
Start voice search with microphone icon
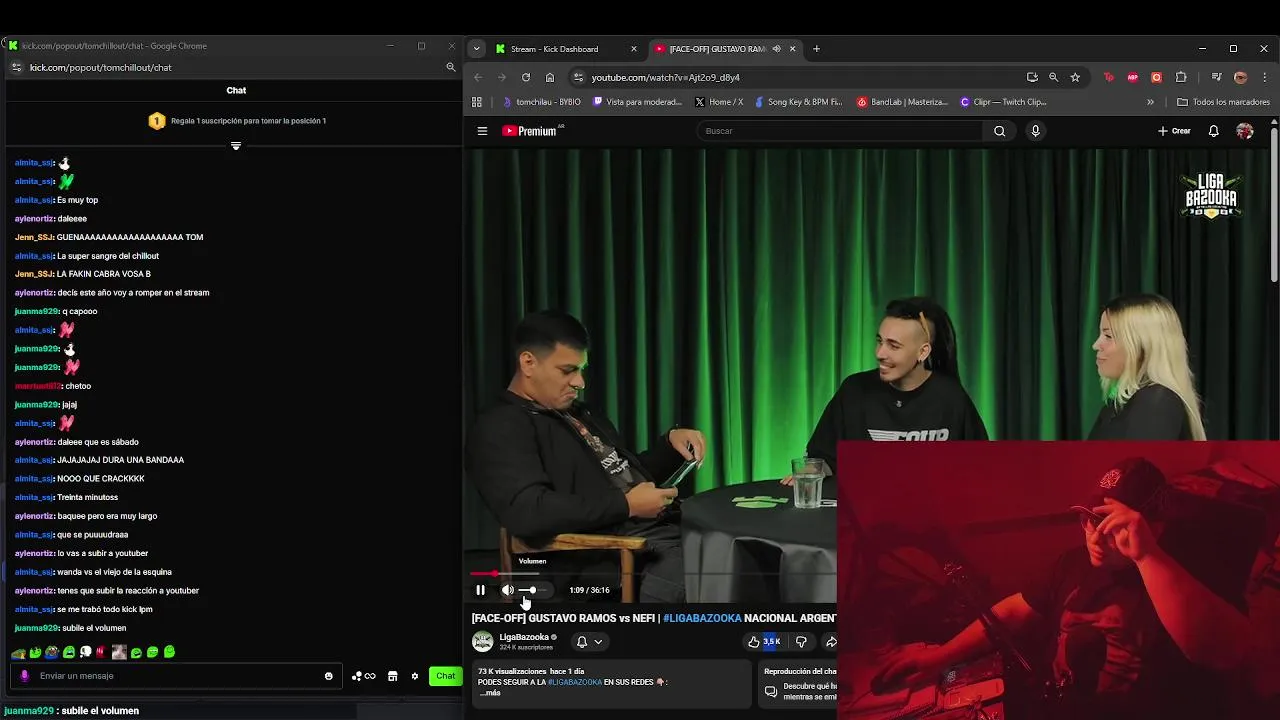[1035, 131]
